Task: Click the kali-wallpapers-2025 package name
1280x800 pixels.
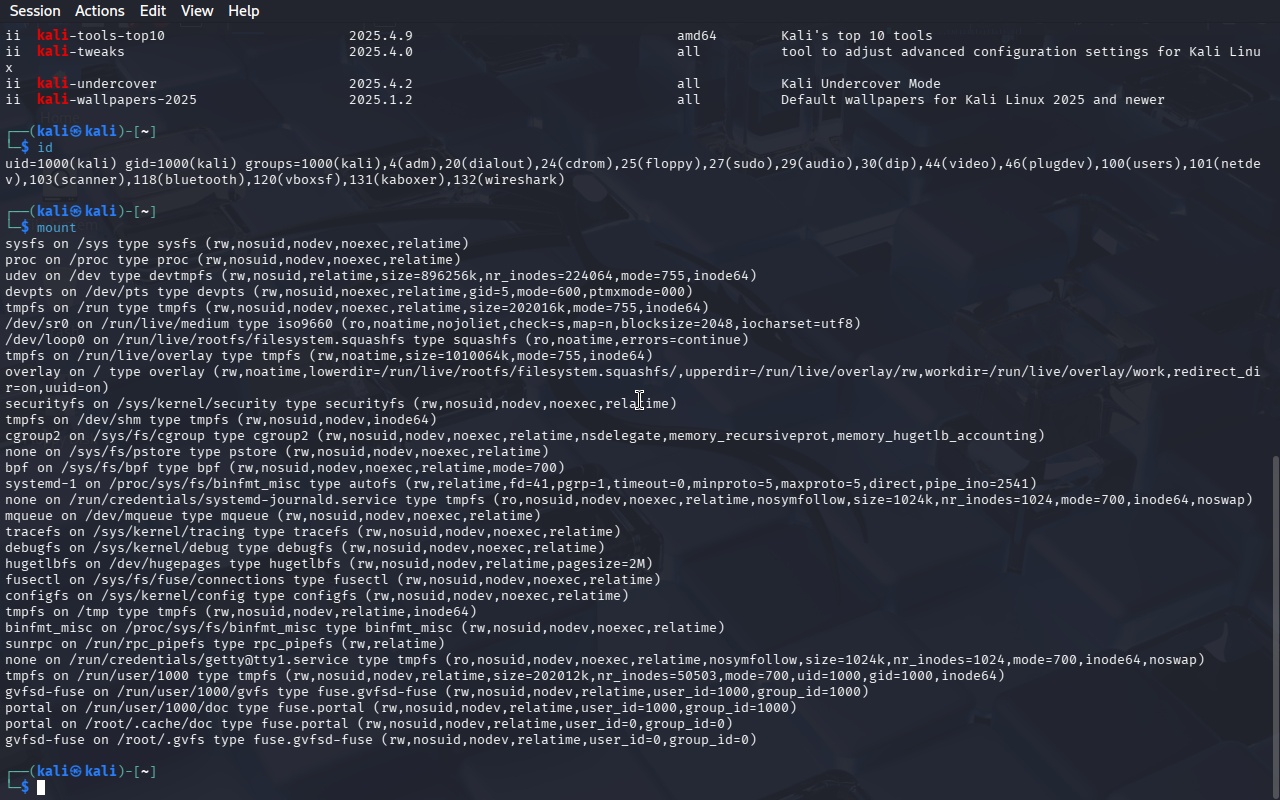Action: pos(117,100)
